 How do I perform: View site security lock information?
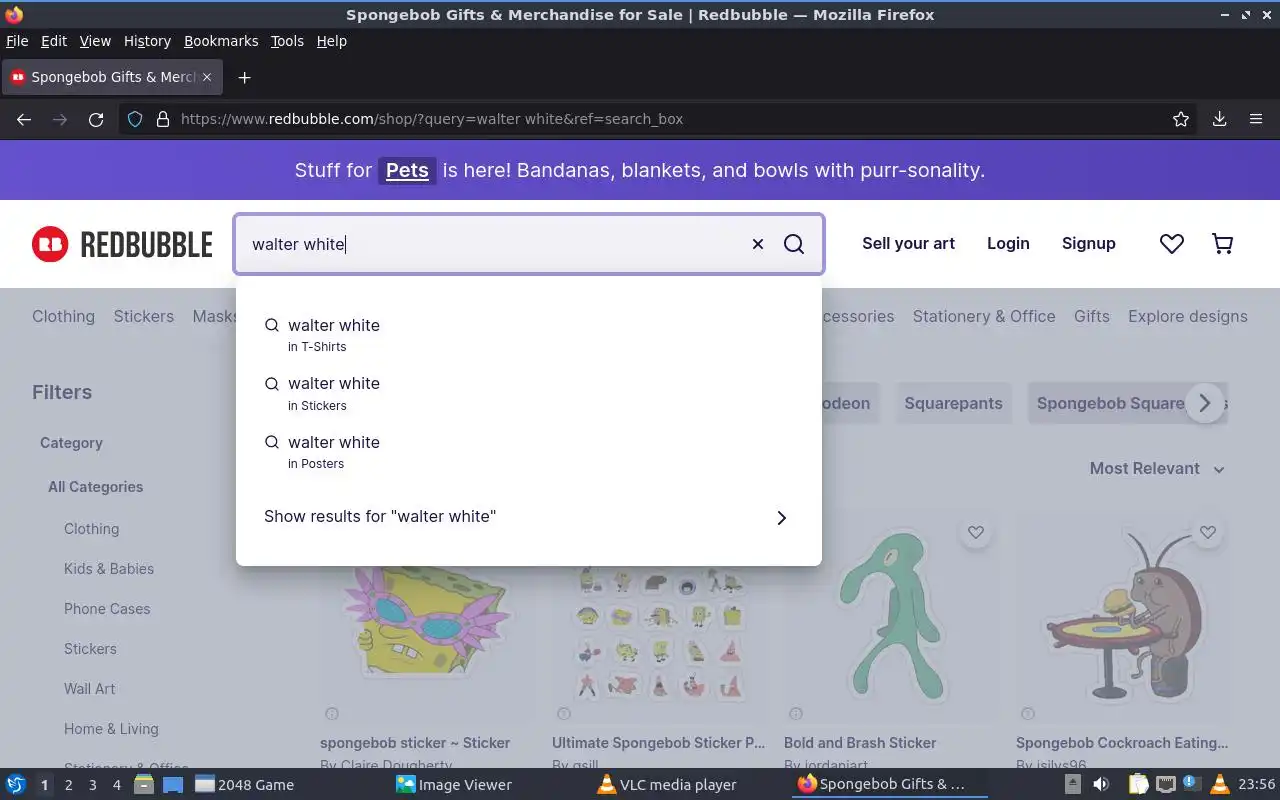pyautogui.click(x=162, y=119)
